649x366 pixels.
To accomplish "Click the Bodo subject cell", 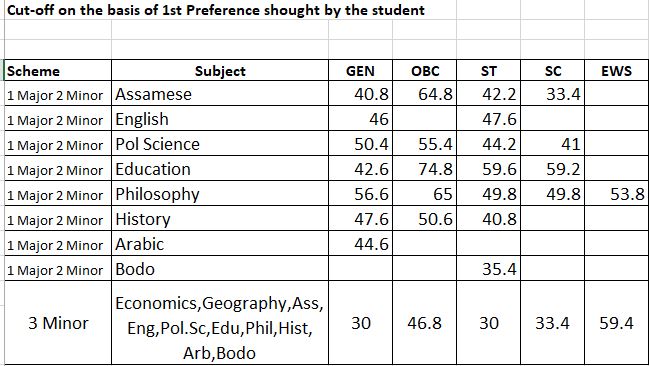I will coord(220,268).
